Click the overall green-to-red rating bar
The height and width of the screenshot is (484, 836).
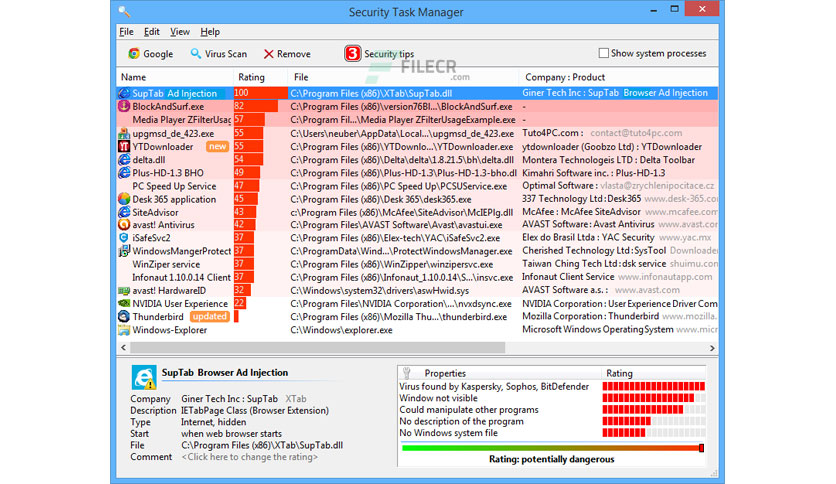(553, 448)
